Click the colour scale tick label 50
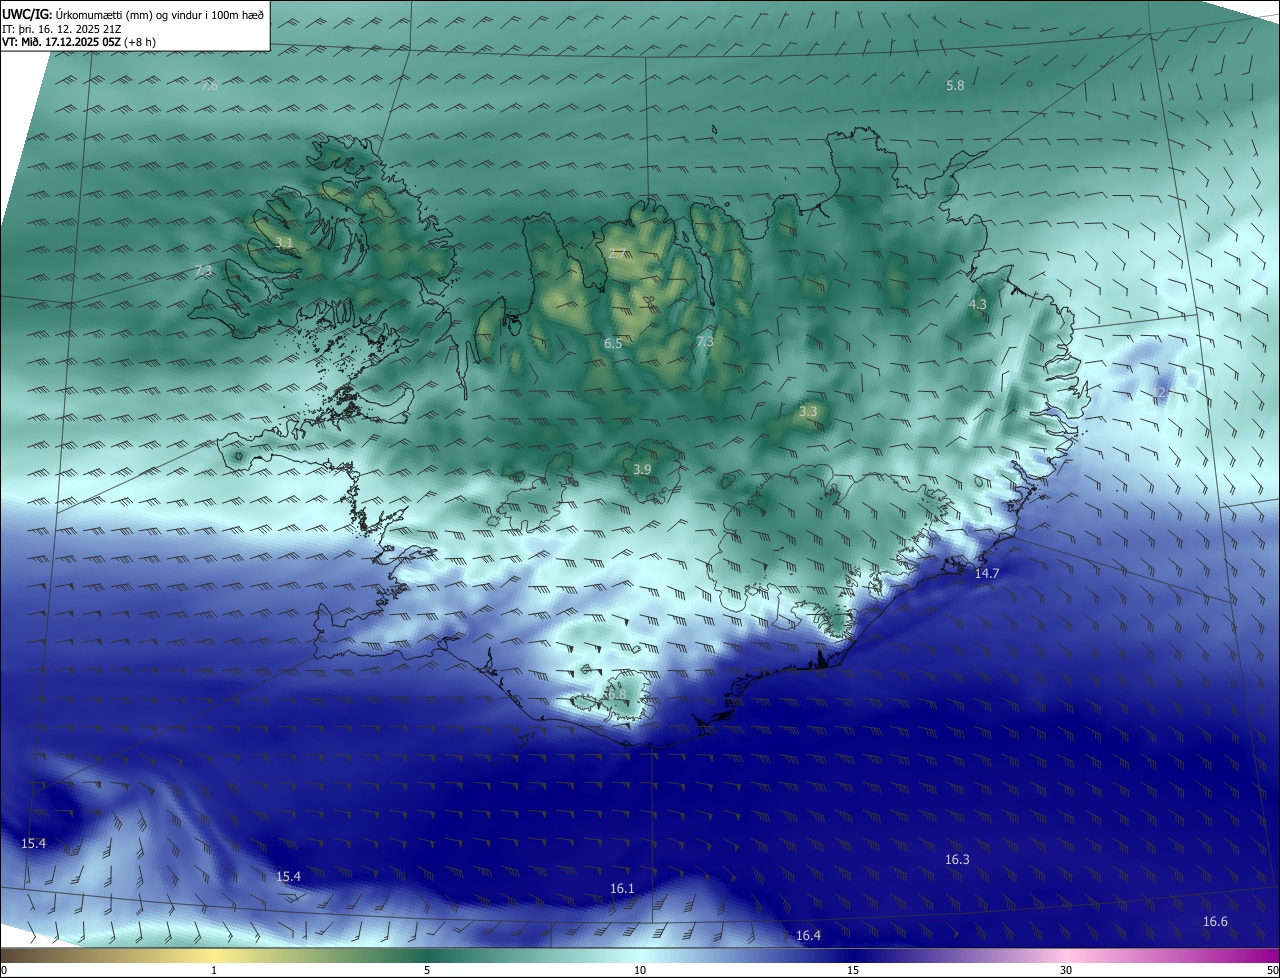Viewport: 1280px width, 978px height. [x=1273, y=970]
